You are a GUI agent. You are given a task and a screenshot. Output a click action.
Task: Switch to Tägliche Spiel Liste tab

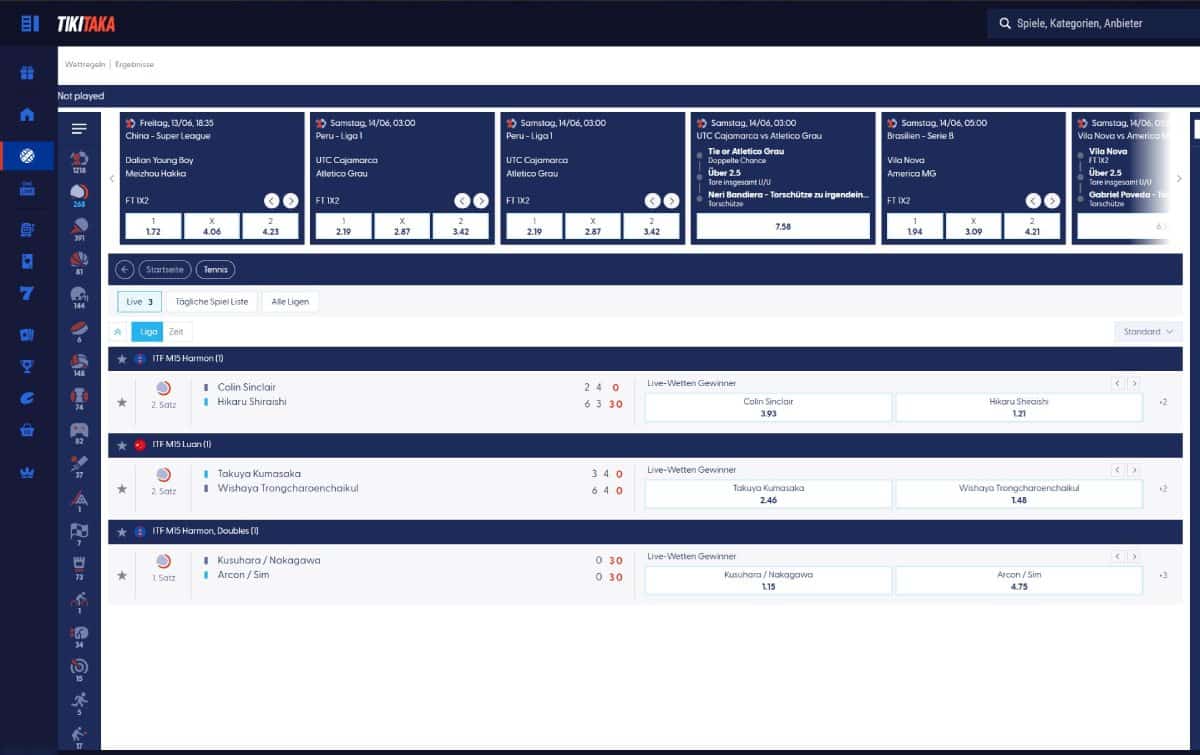(x=211, y=301)
